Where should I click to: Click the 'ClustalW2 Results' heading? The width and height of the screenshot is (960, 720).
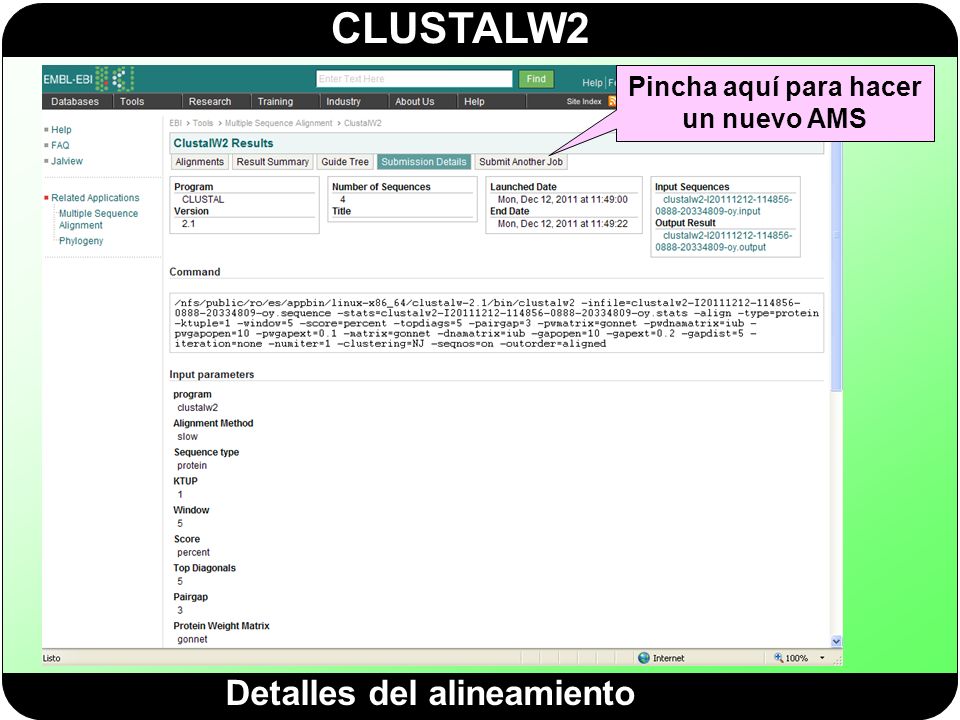pyautogui.click(x=223, y=143)
